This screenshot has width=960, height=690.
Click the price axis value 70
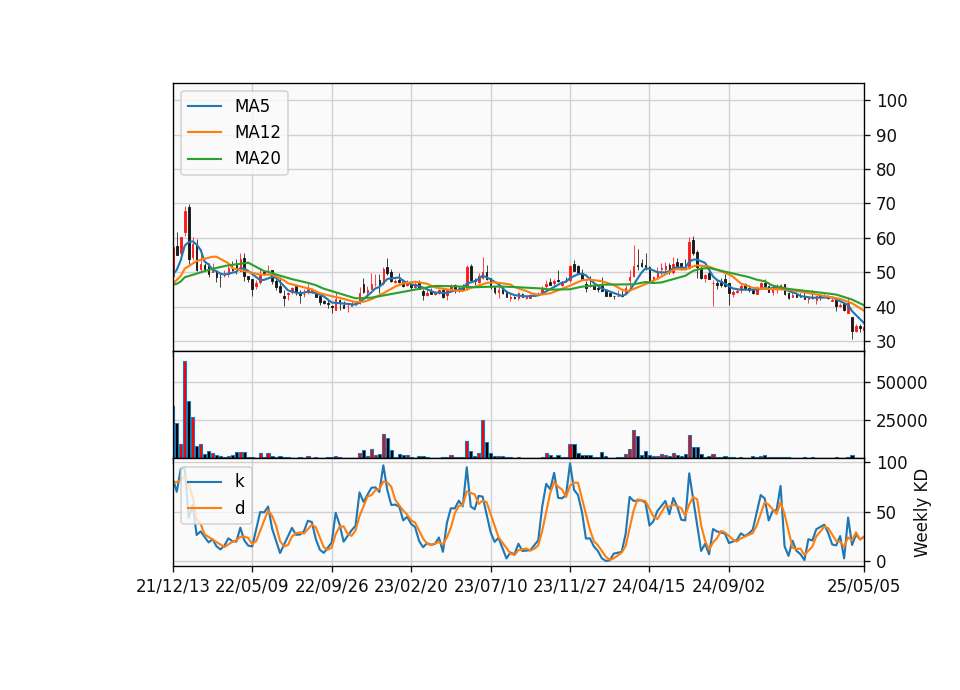(887, 204)
